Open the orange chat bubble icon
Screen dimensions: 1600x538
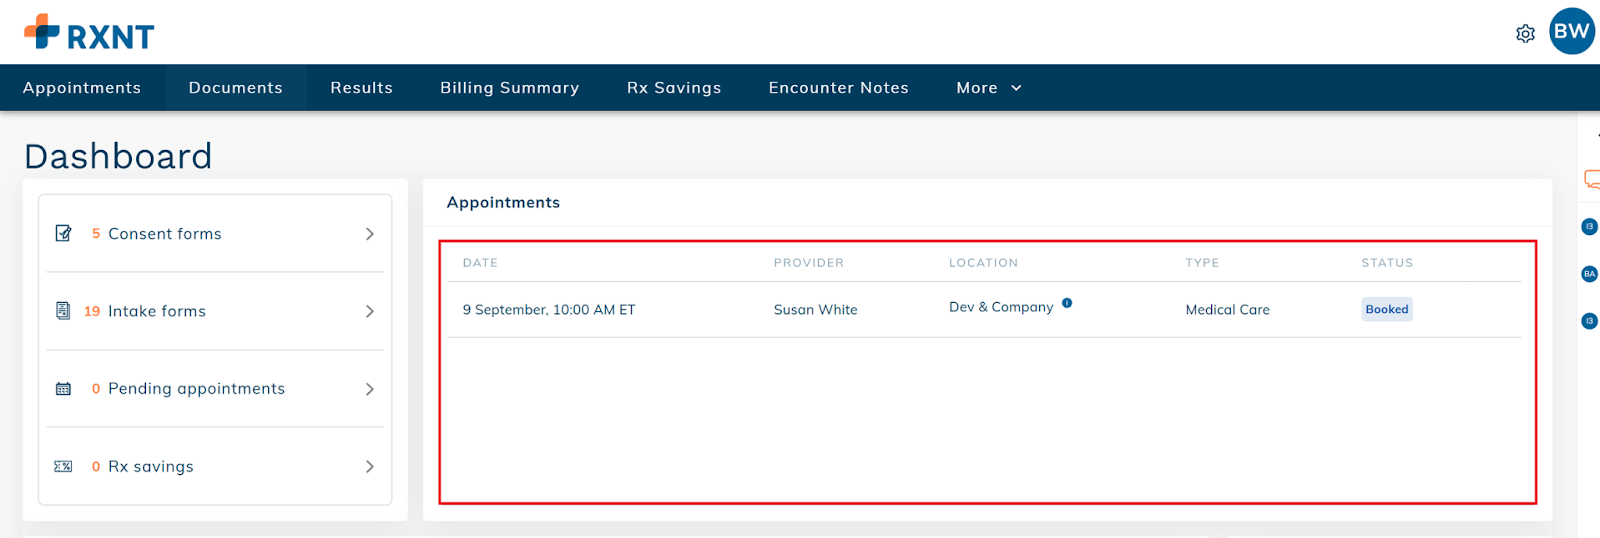pos(1591,180)
